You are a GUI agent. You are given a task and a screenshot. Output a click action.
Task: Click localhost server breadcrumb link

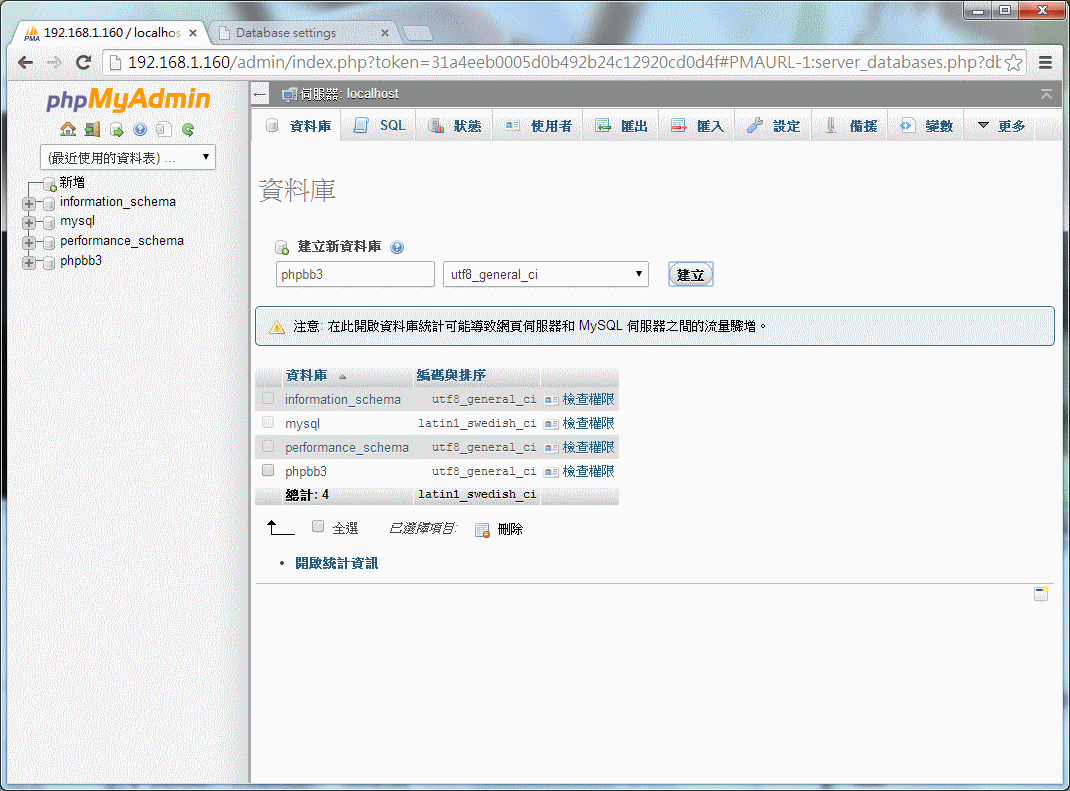373,94
